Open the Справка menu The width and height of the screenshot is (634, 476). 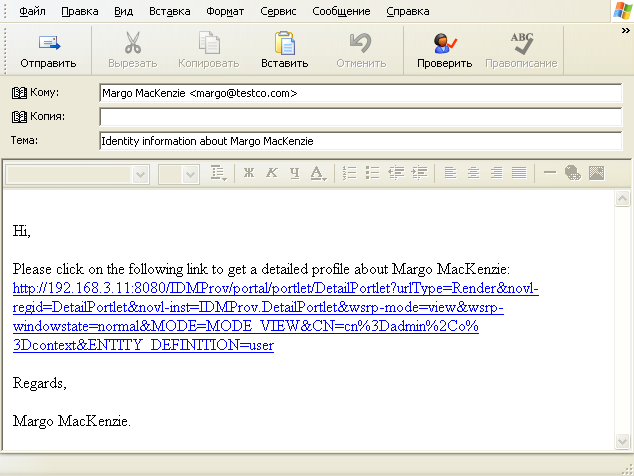(x=408, y=11)
